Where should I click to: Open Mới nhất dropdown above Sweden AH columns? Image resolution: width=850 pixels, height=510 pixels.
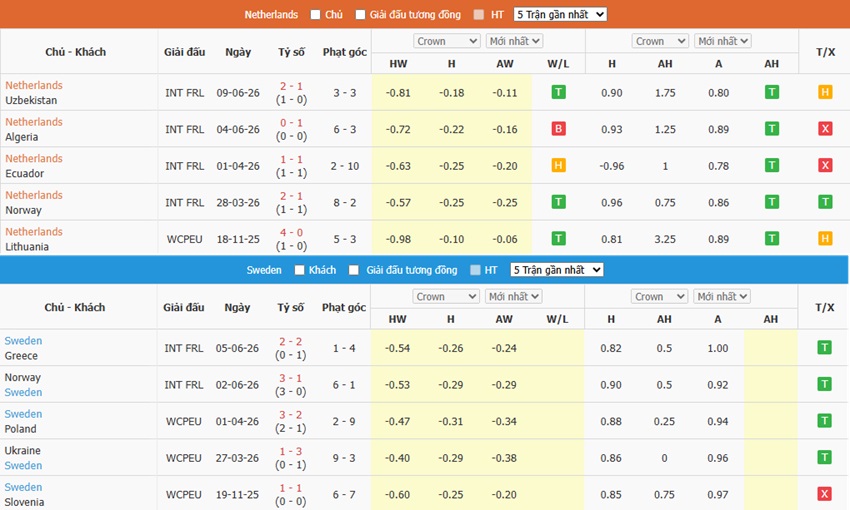(722, 296)
